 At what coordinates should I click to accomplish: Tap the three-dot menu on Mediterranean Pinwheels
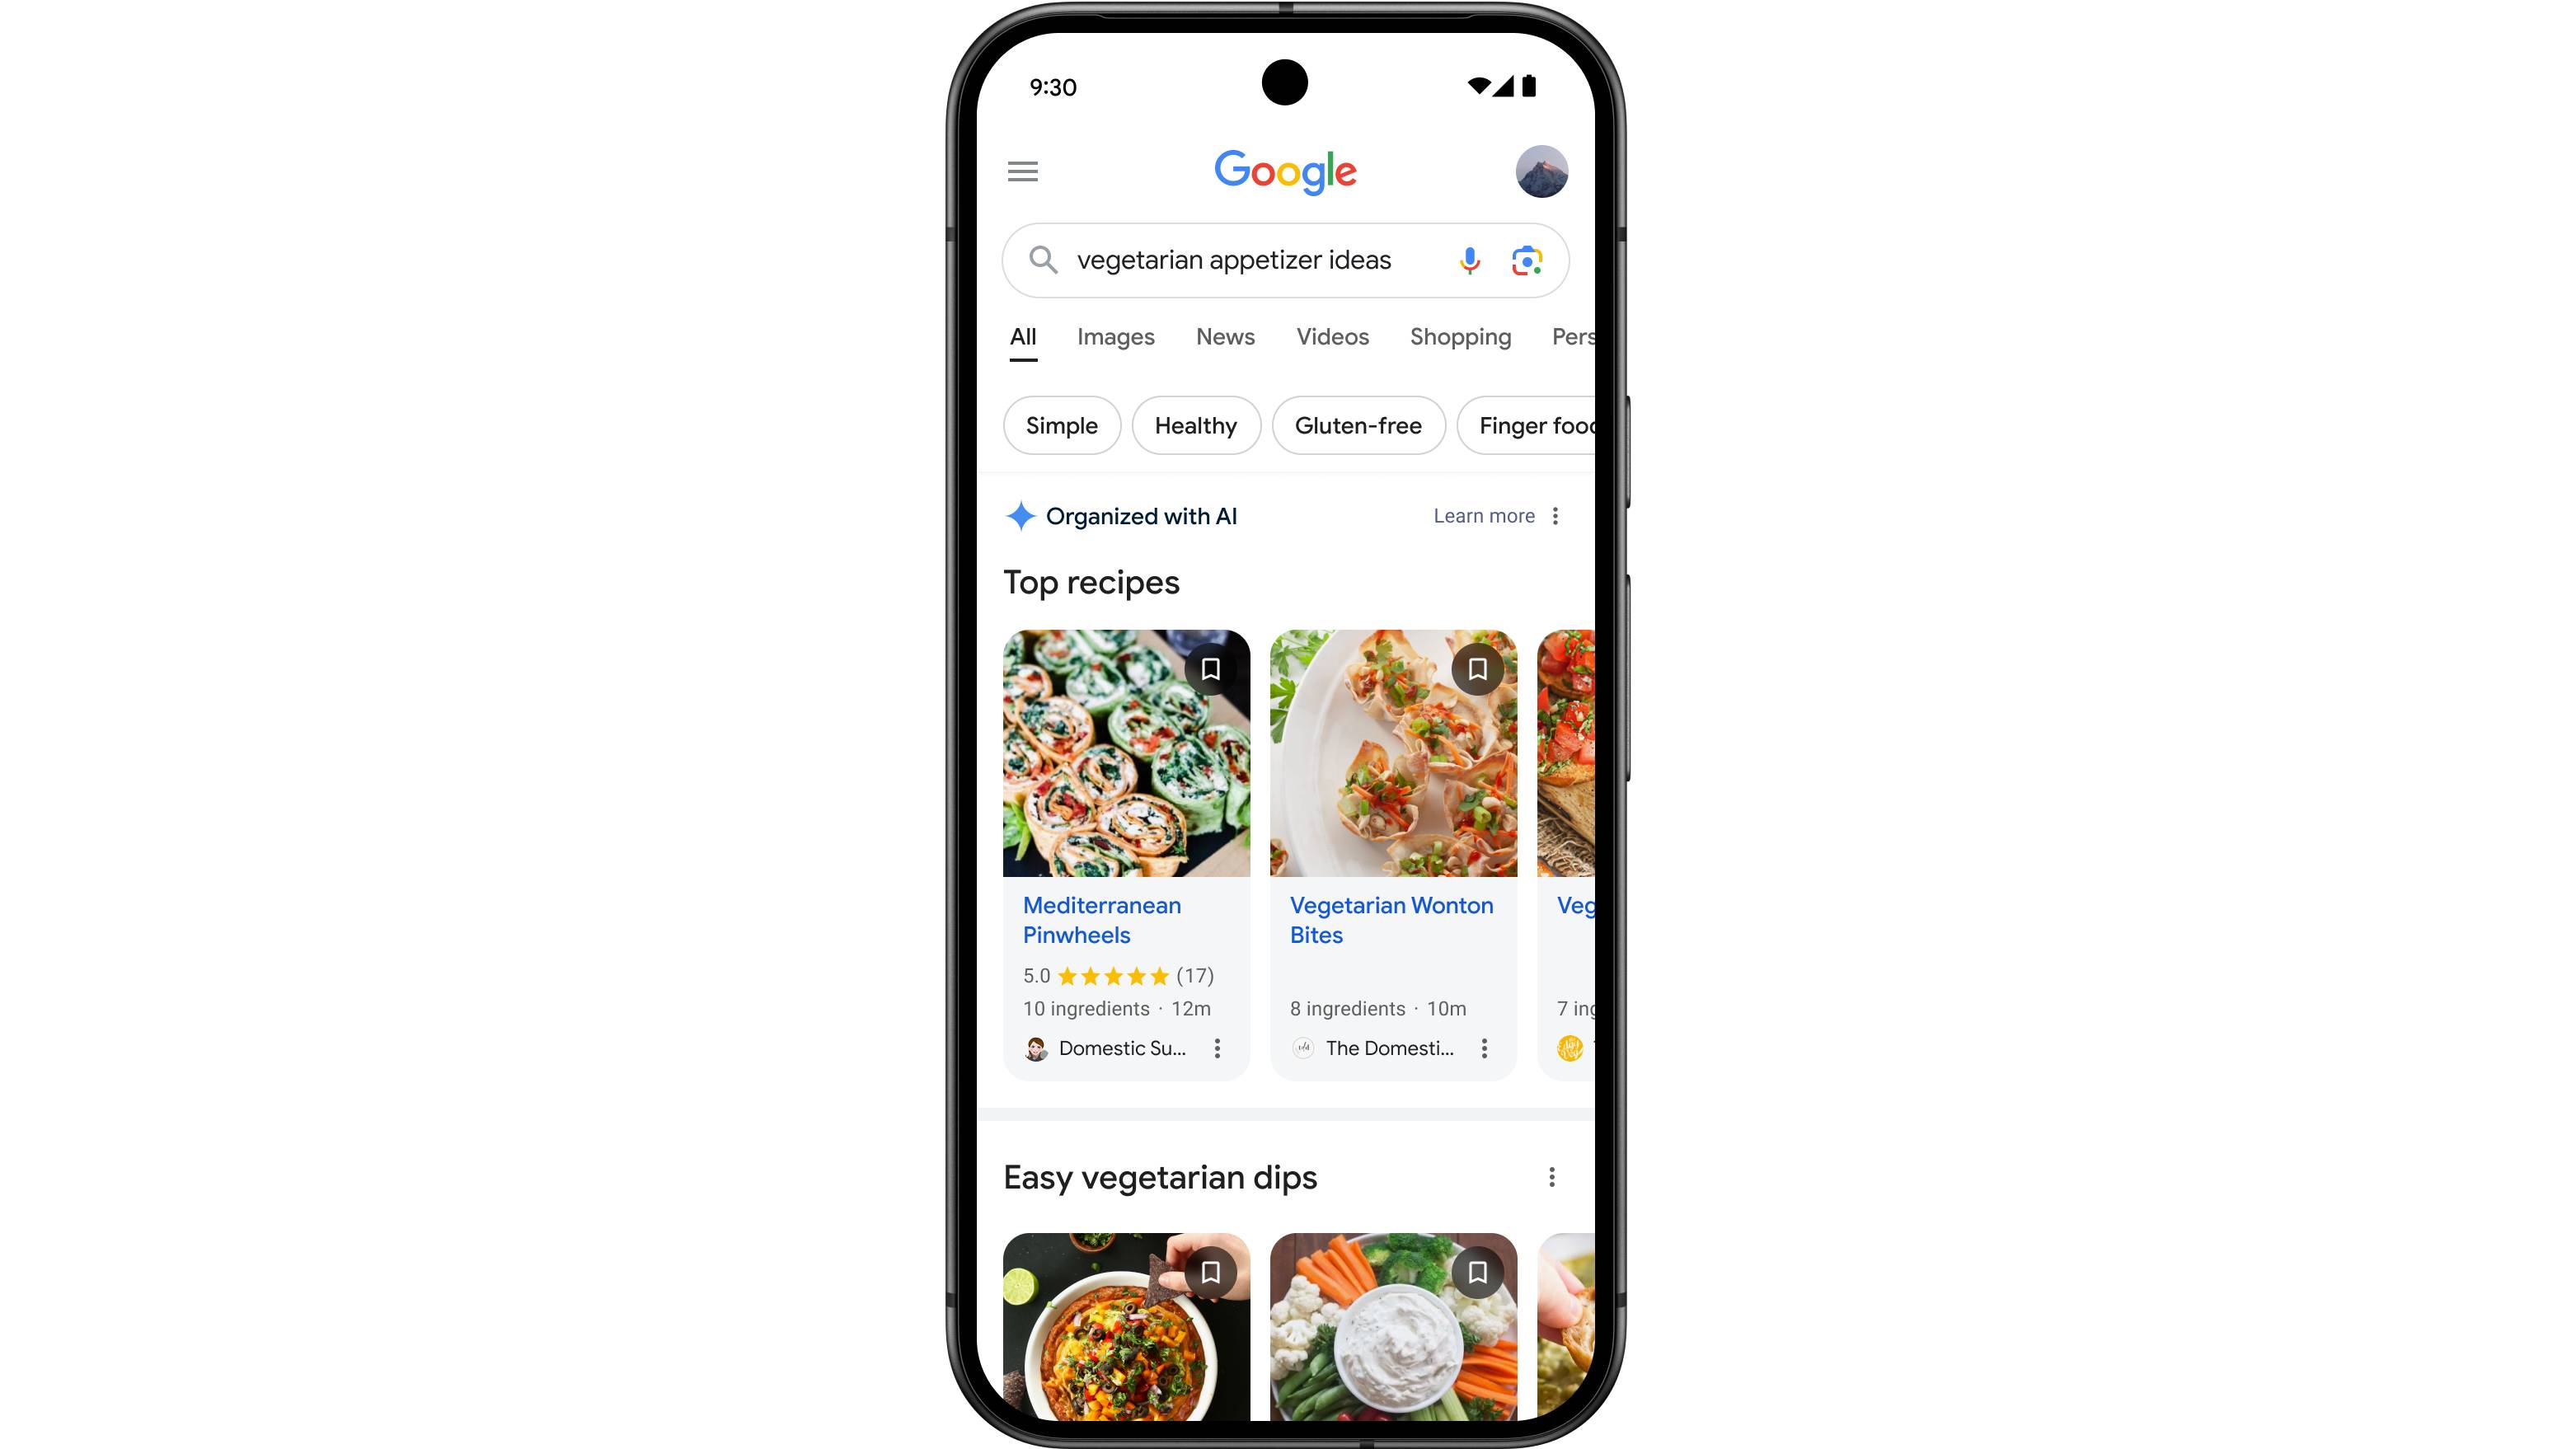(1218, 1049)
